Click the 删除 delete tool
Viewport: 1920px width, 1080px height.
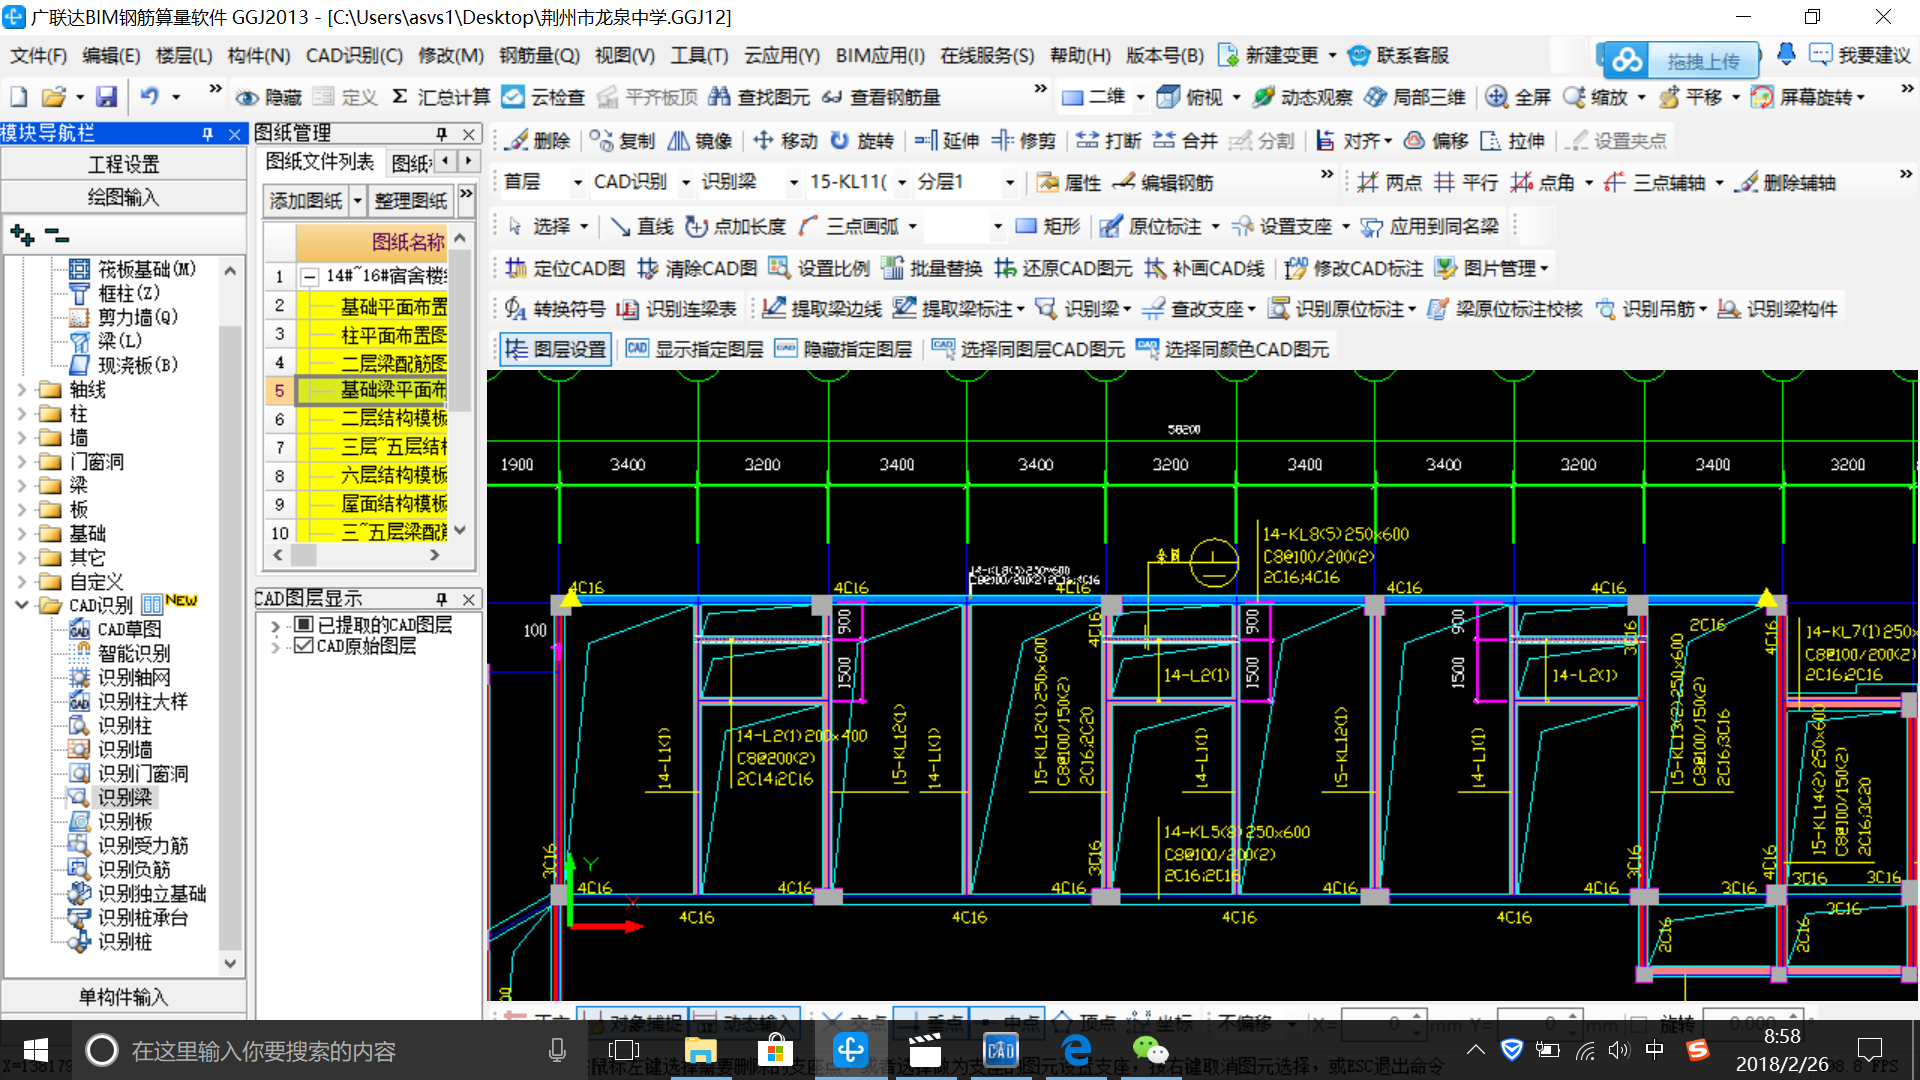point(538,141)
